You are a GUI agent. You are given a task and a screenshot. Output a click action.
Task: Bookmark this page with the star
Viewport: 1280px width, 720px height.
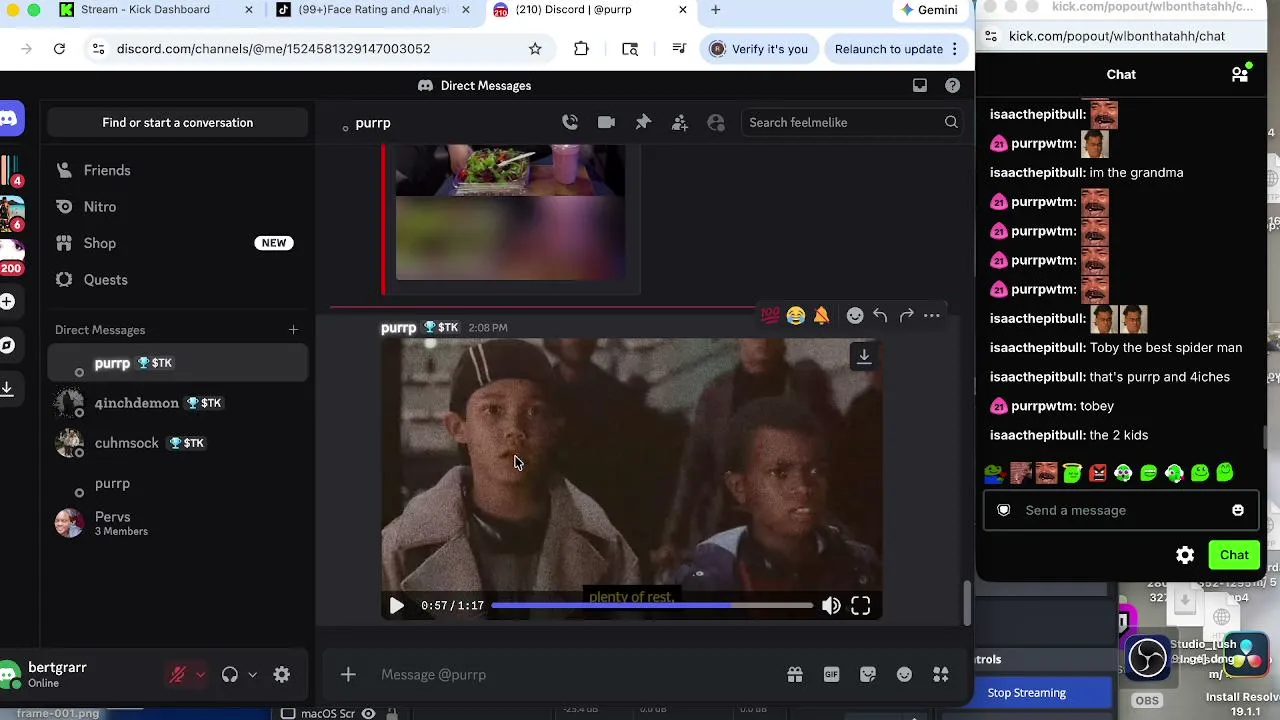click(x=535, y=49)
